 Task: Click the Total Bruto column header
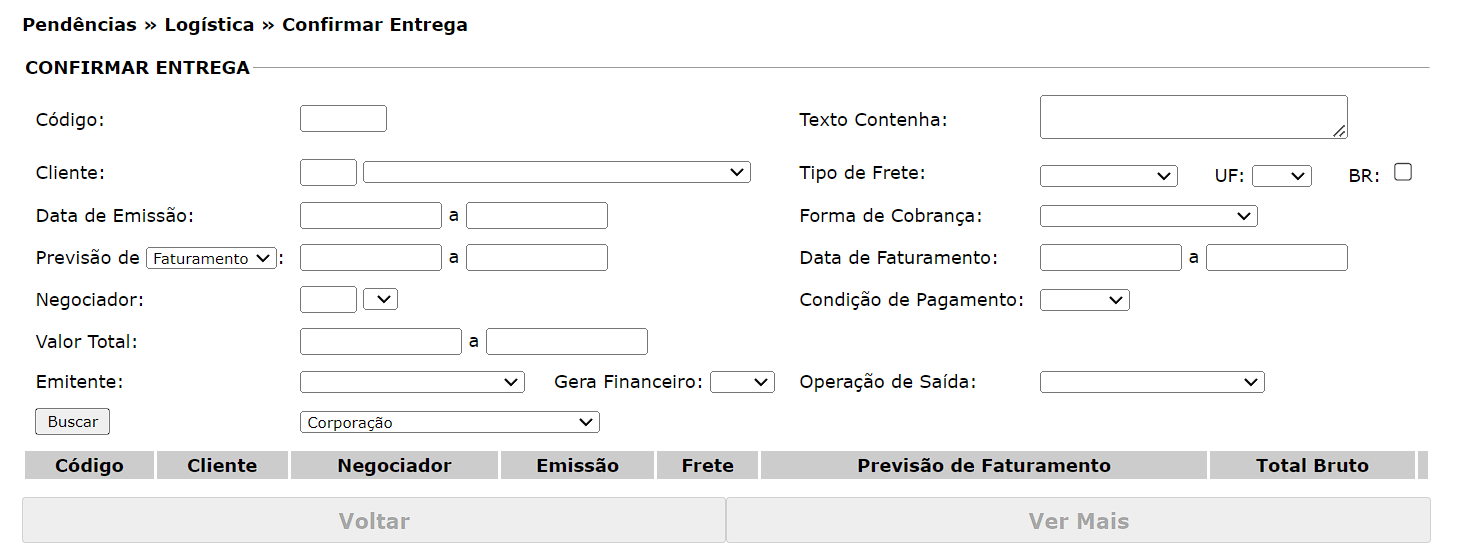[1312, 466]
